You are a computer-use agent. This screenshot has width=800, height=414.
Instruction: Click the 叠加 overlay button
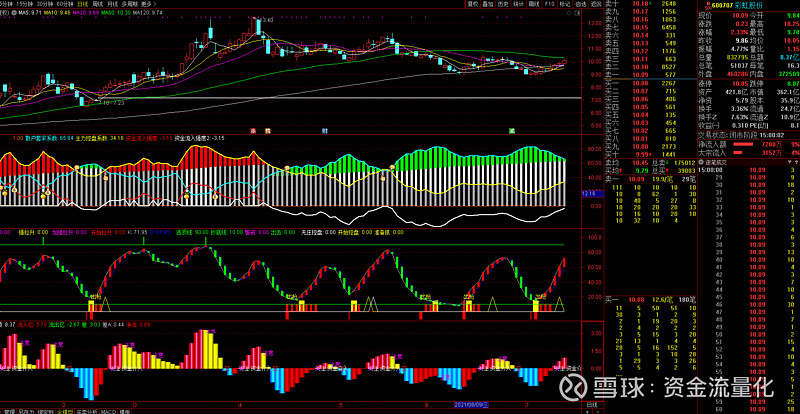(x=488, y=4)
